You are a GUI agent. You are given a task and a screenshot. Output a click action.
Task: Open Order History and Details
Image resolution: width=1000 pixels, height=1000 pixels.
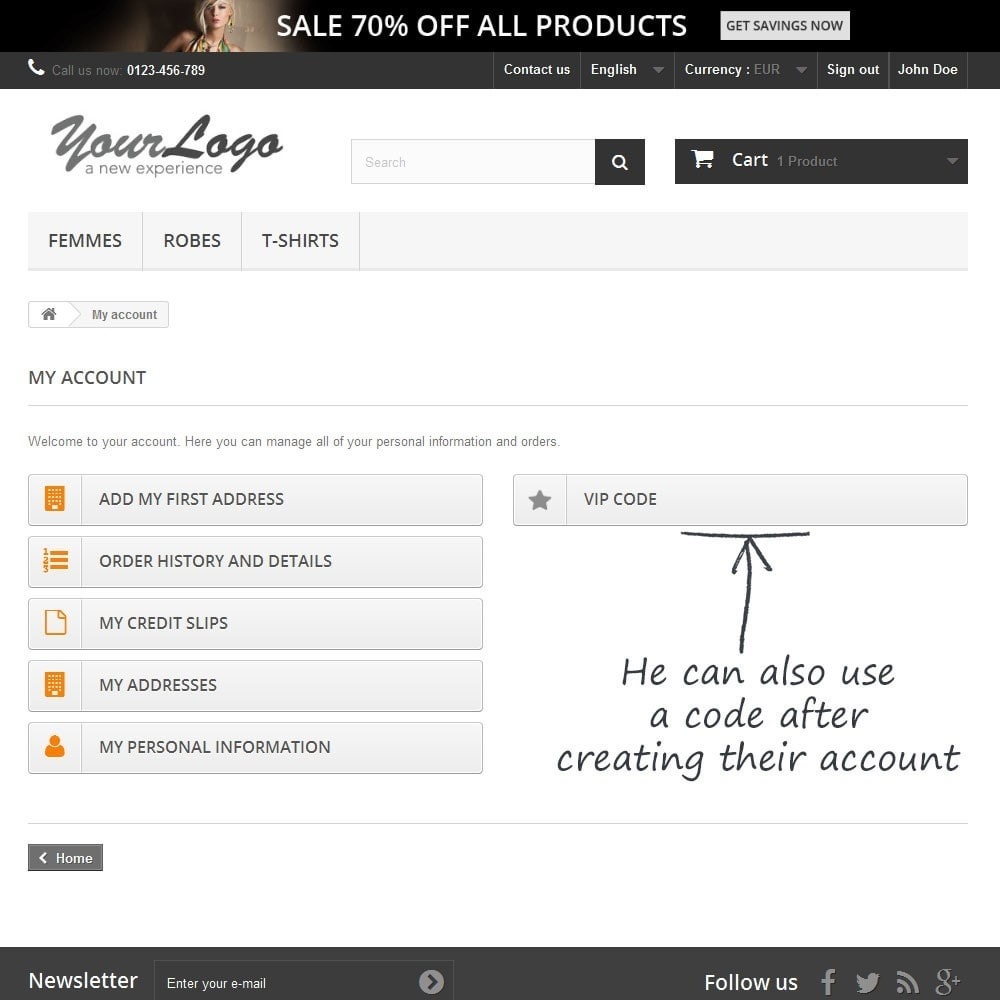tap(255, 561)
